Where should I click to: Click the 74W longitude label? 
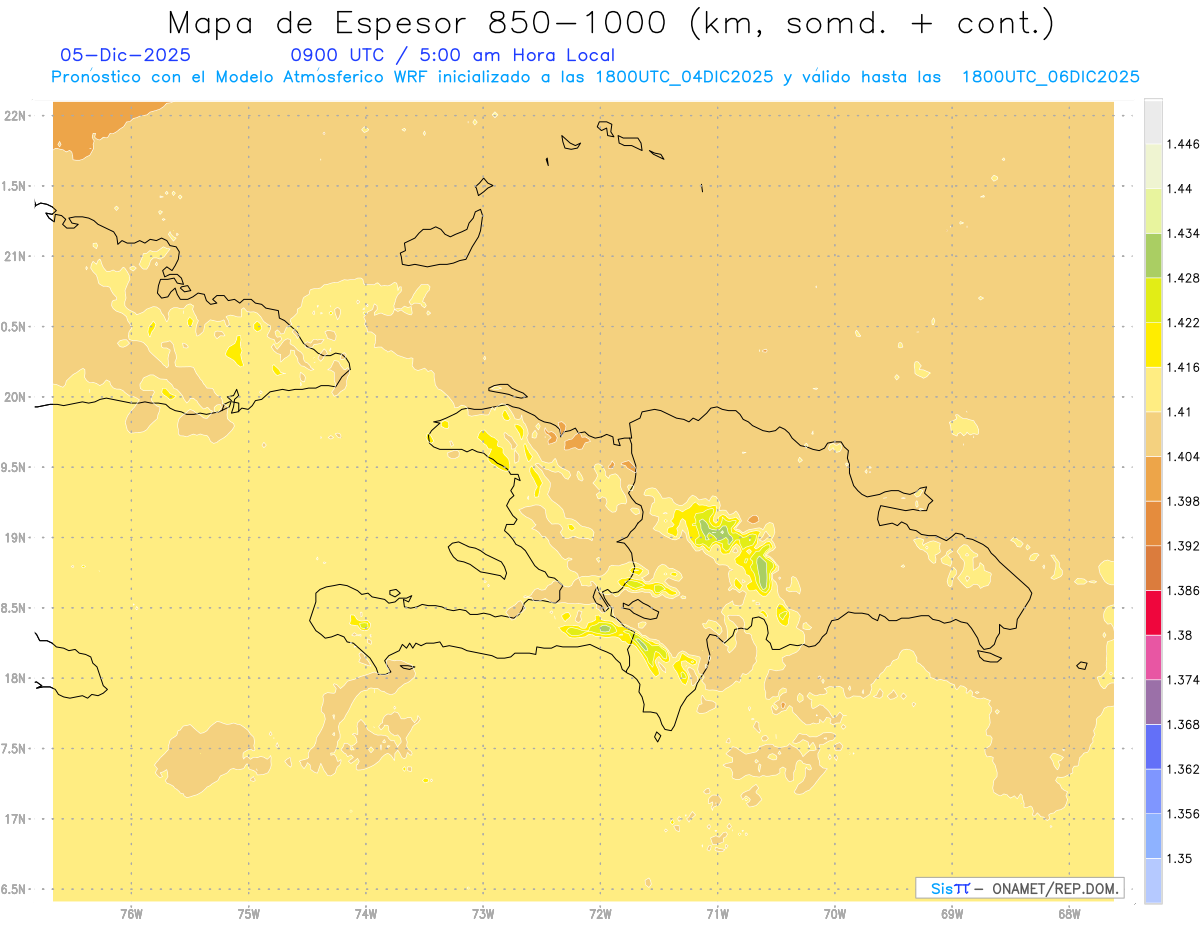pos(366,913)
